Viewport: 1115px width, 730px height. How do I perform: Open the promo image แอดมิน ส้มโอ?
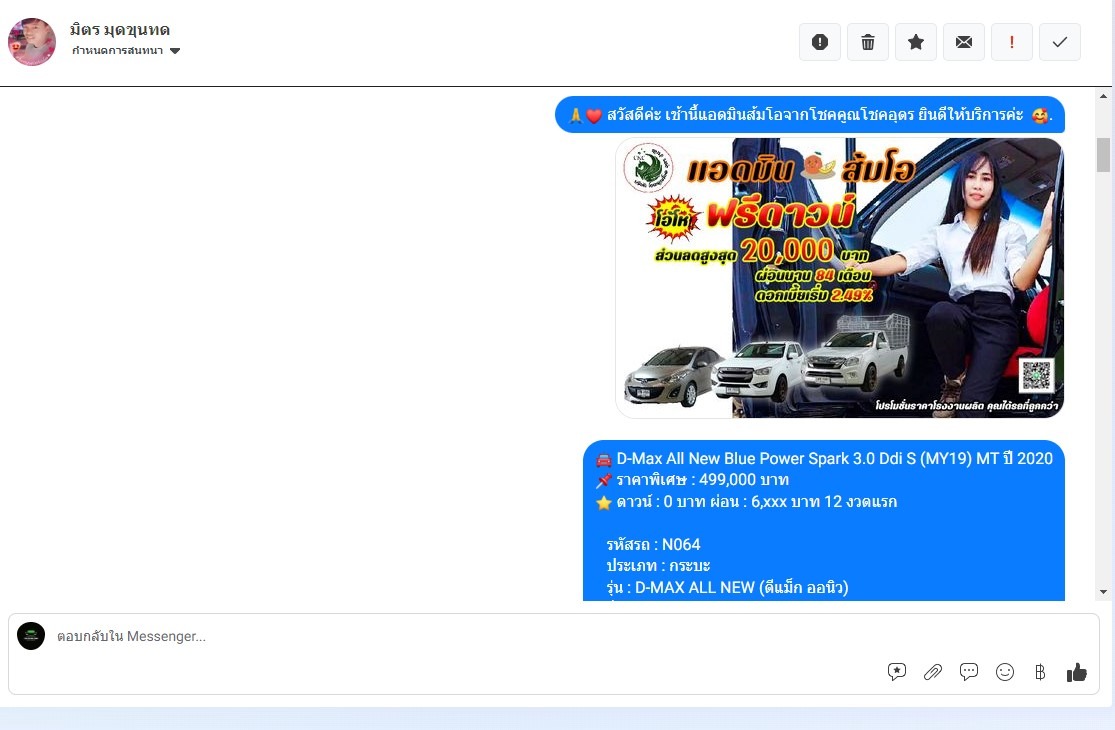[840, 277]
